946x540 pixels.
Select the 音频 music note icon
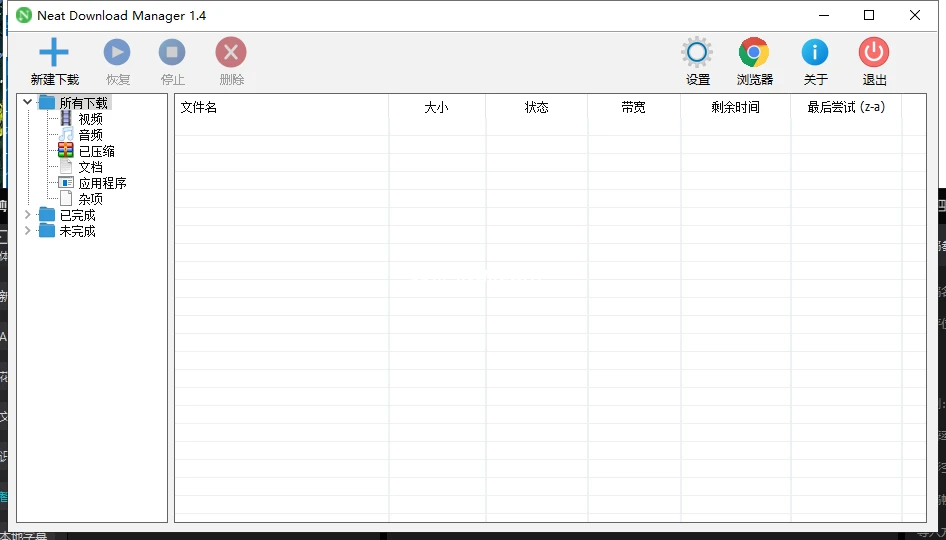tap(66, 134)
